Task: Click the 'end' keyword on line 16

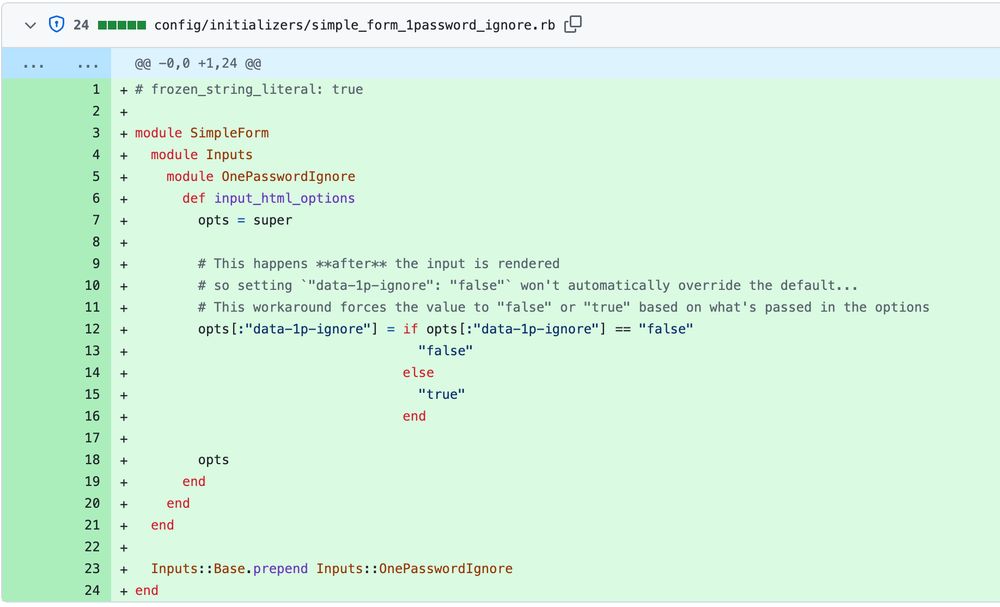Action: tap(415, 416)
